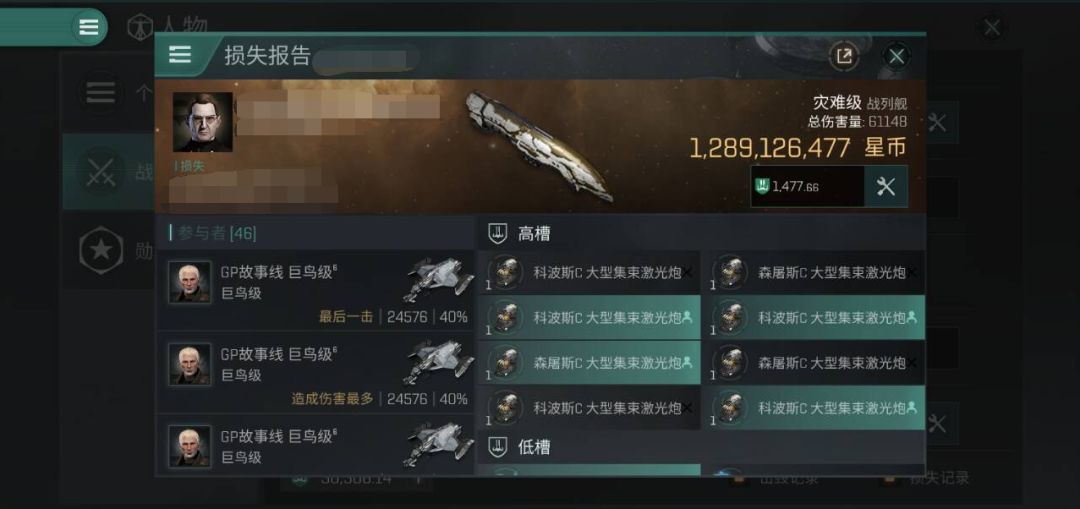Screen dimensions: 1080x509
Task: Click the Apocalypse battleship image
Action: click(x=537, y=146)
